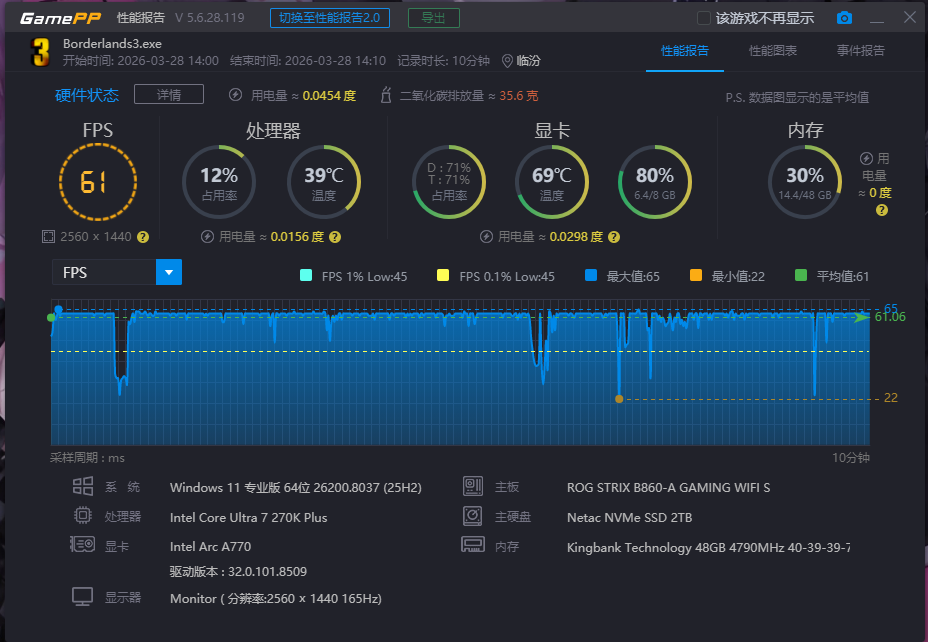Click the CO2 emission bottle icon
This screenshot has height=642, width=928.
click(386, 95)
